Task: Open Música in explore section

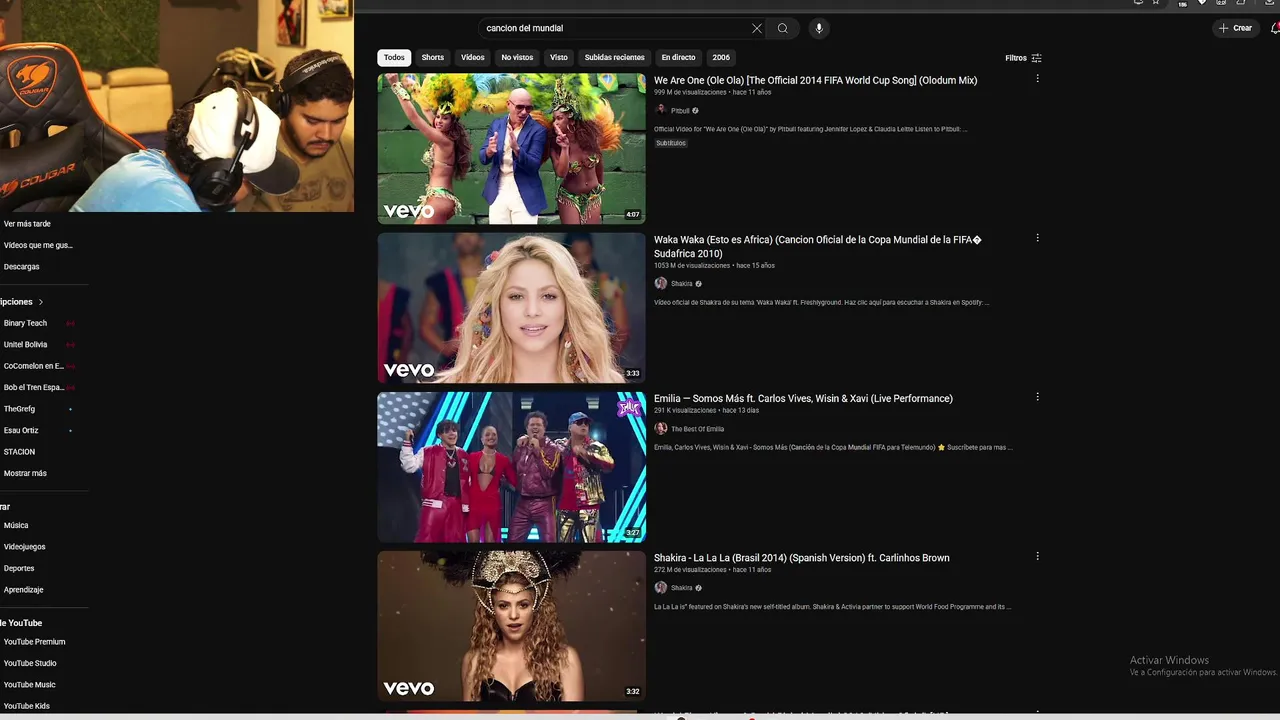Action: [16, 525]
